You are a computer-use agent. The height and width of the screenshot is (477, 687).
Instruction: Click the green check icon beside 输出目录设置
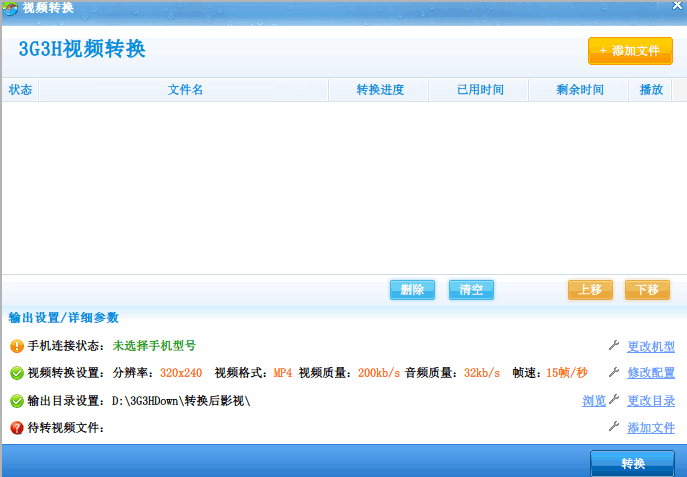coord(17,401)
